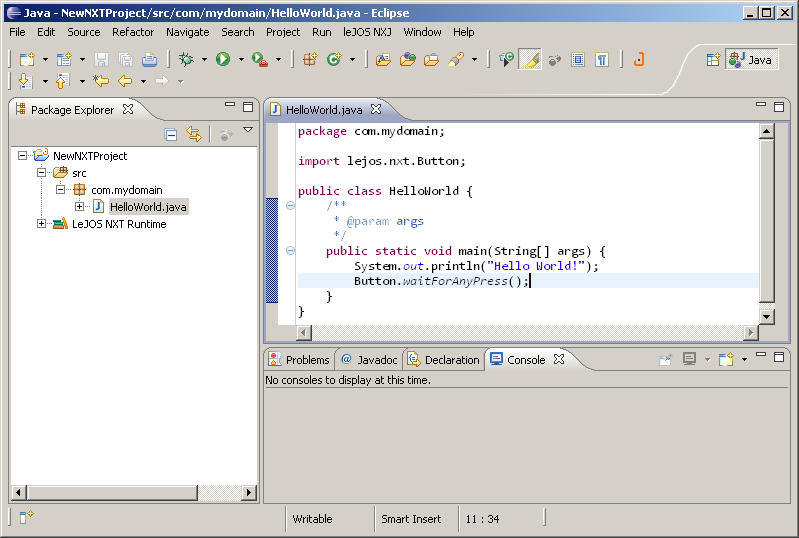Go back with yellow left arrow
The height and width of the screenshot is (538, 799).
[x=125, y=81]
